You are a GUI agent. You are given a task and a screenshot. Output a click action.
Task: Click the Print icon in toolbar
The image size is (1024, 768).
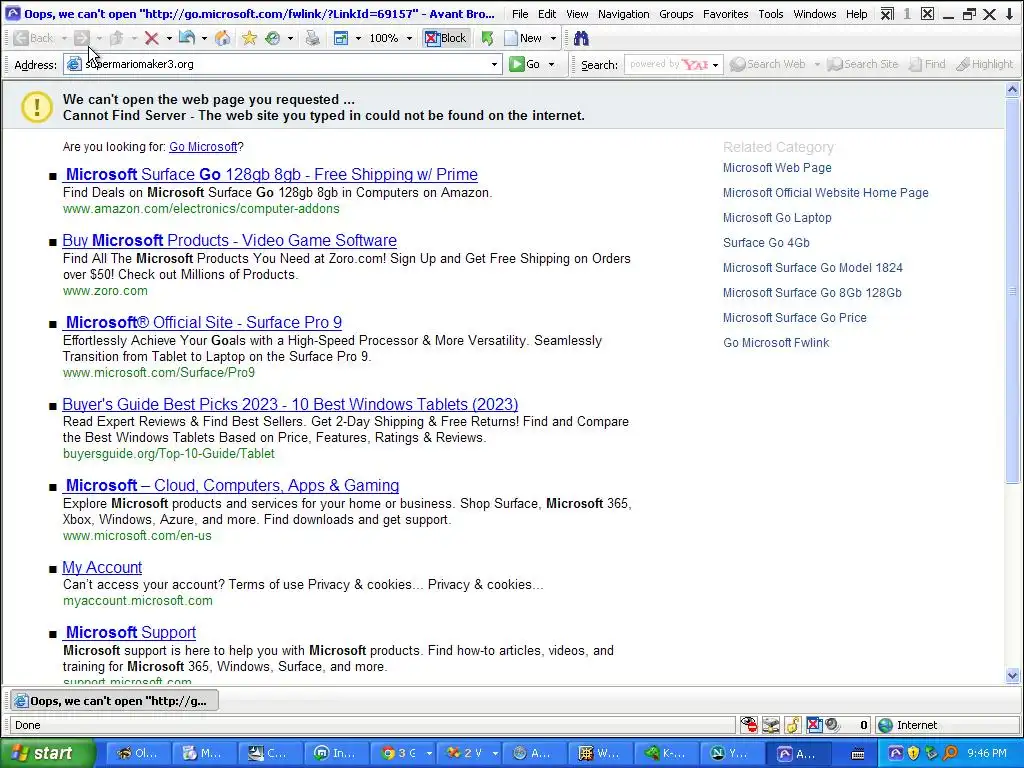313,39
